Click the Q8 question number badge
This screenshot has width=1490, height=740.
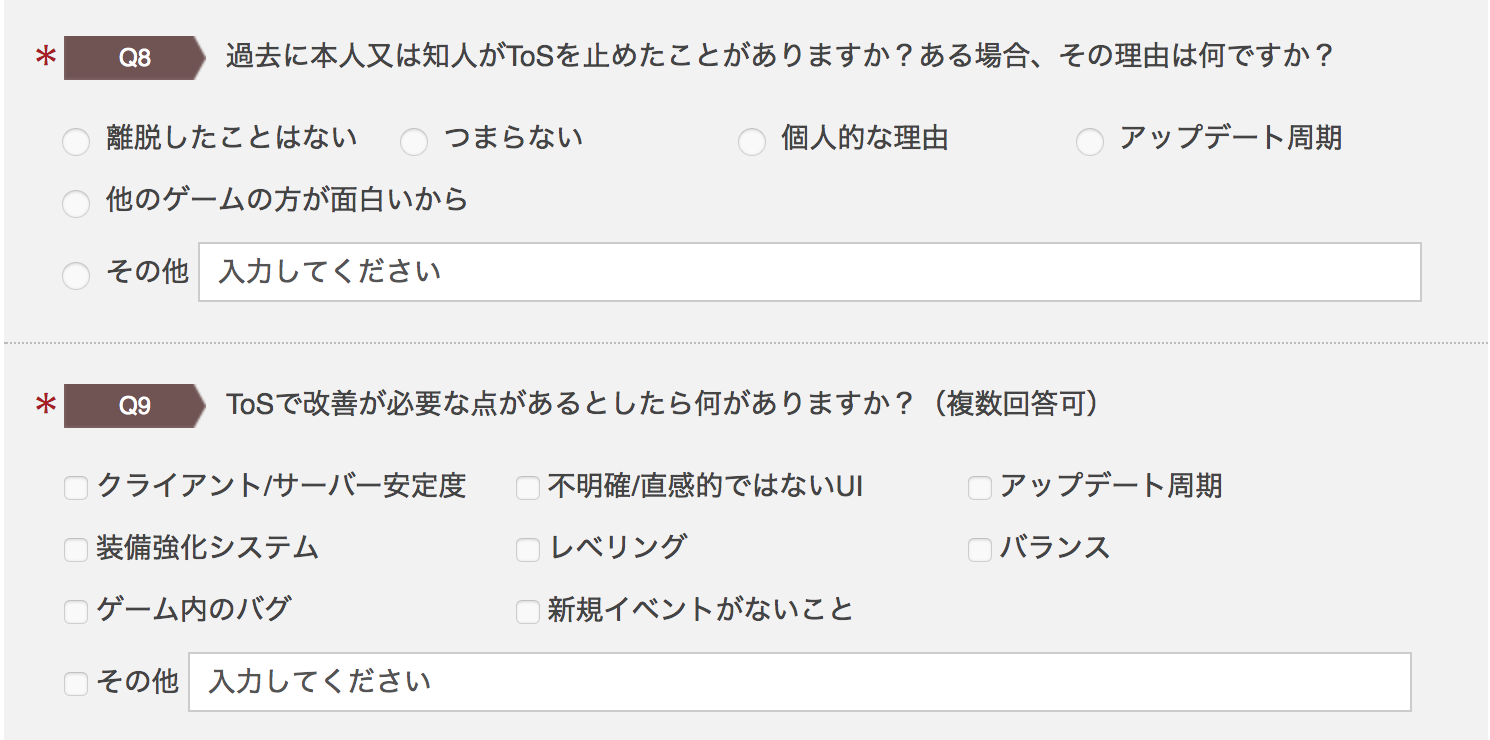pyautogui.click(x=134, y=58)
